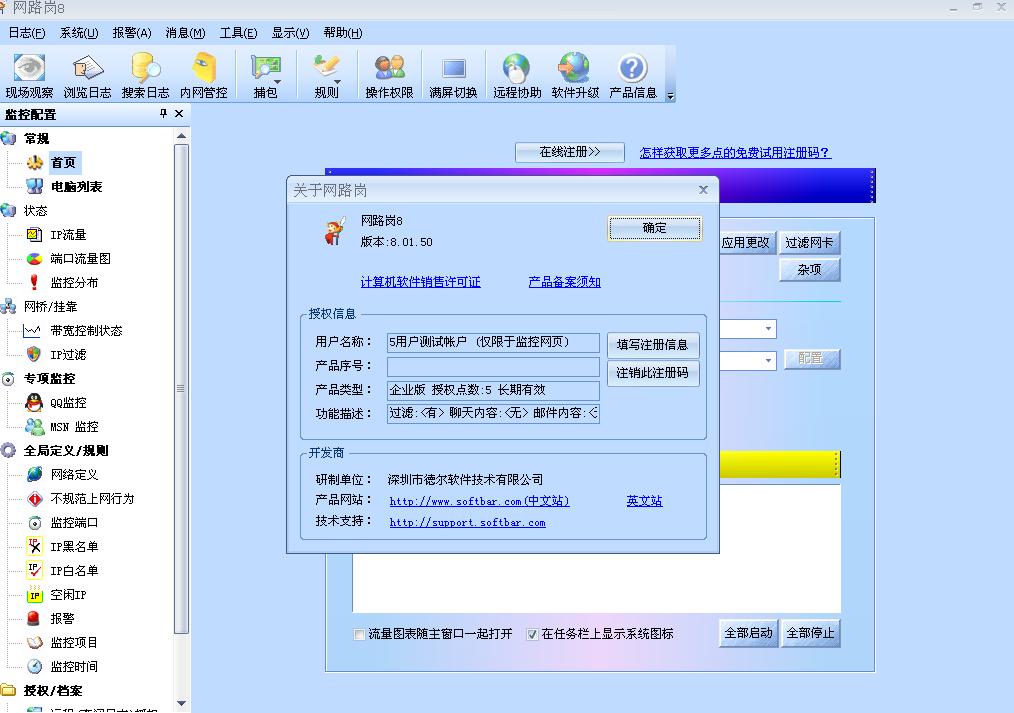Viewport: 1014px width, 713px height.
Task: Open 产品信息 product info
Action: pyautogui.click(x=633, y=76)
